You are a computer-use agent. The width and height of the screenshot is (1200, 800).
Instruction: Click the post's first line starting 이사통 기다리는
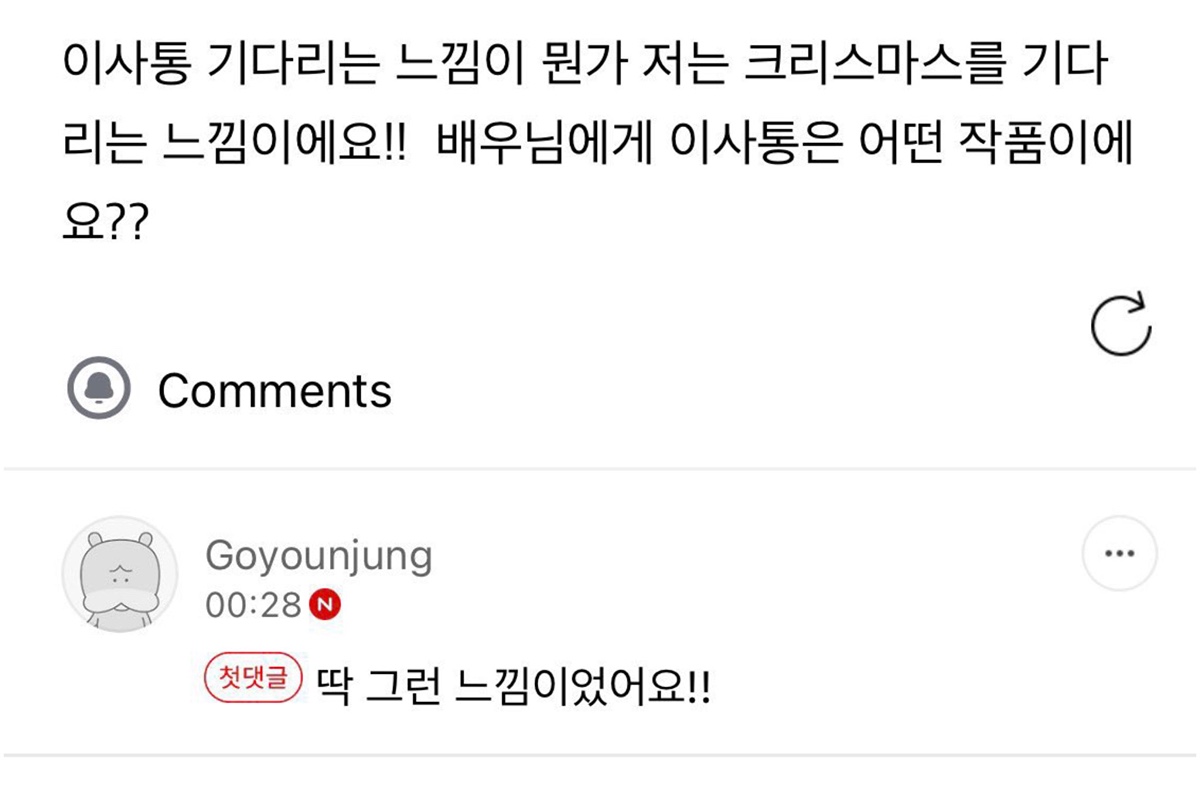pyautogui.click(x=585, y=70)
